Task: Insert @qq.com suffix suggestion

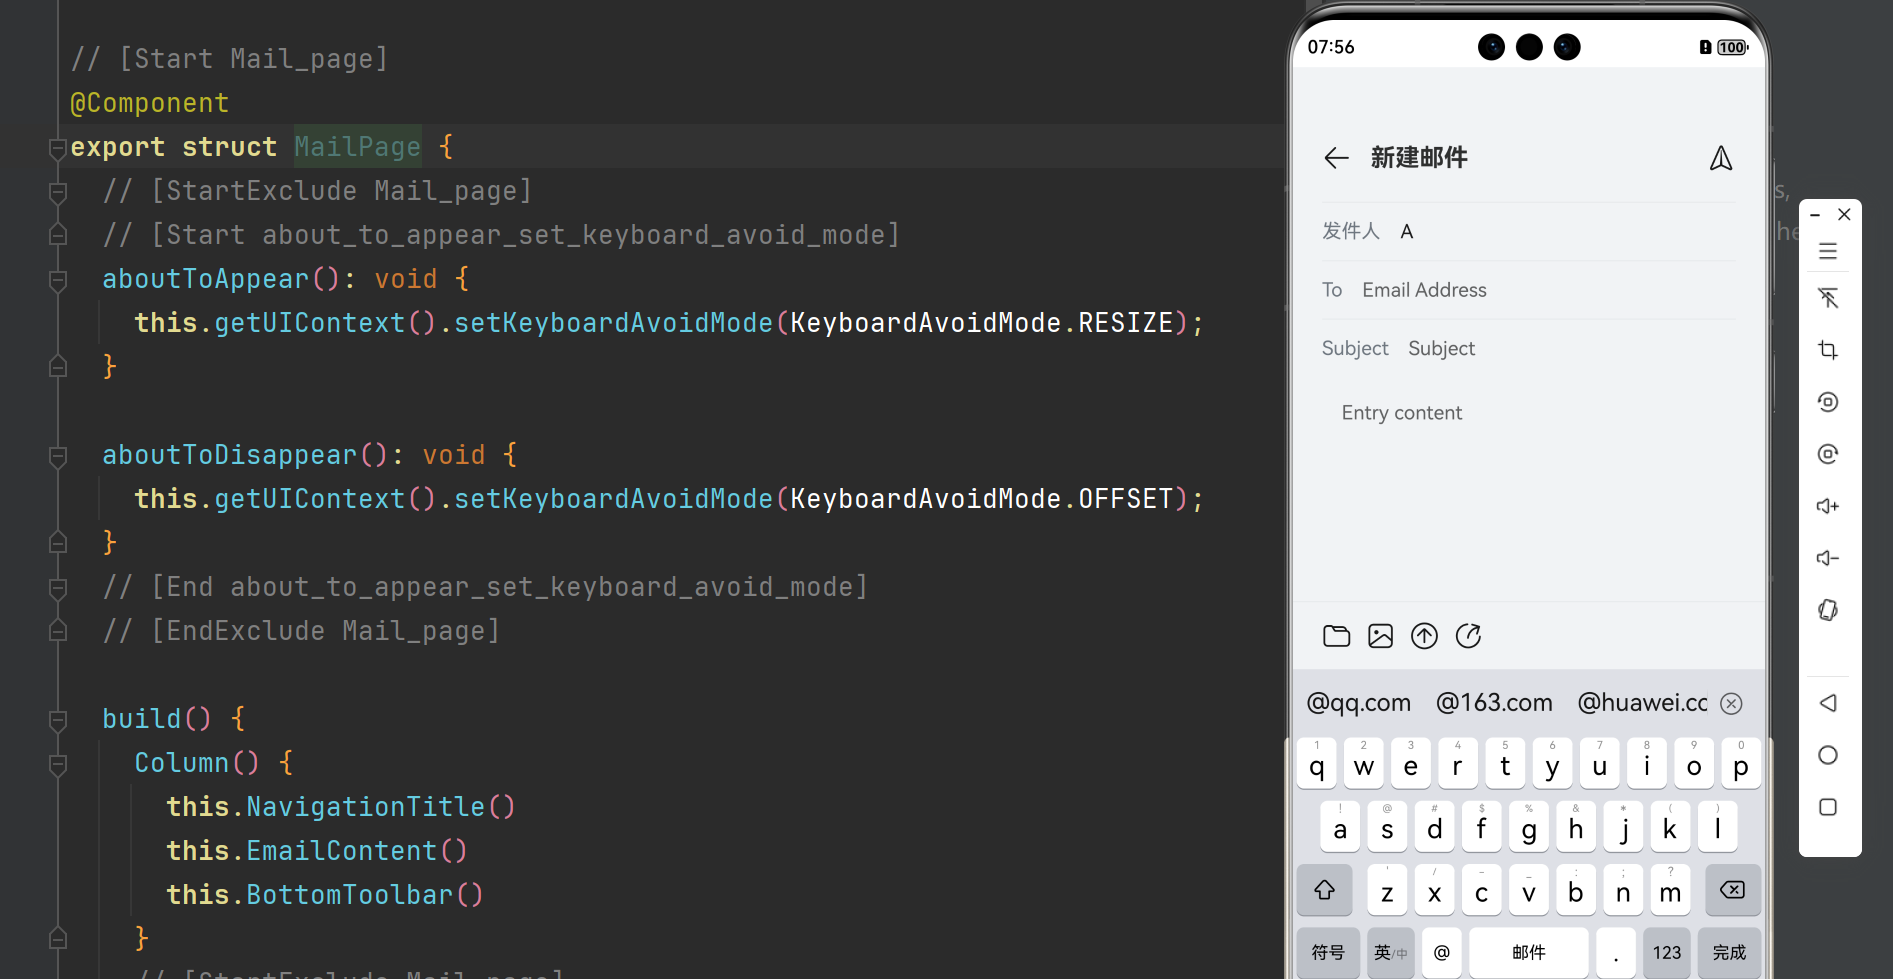Action: coord(1359,703)
